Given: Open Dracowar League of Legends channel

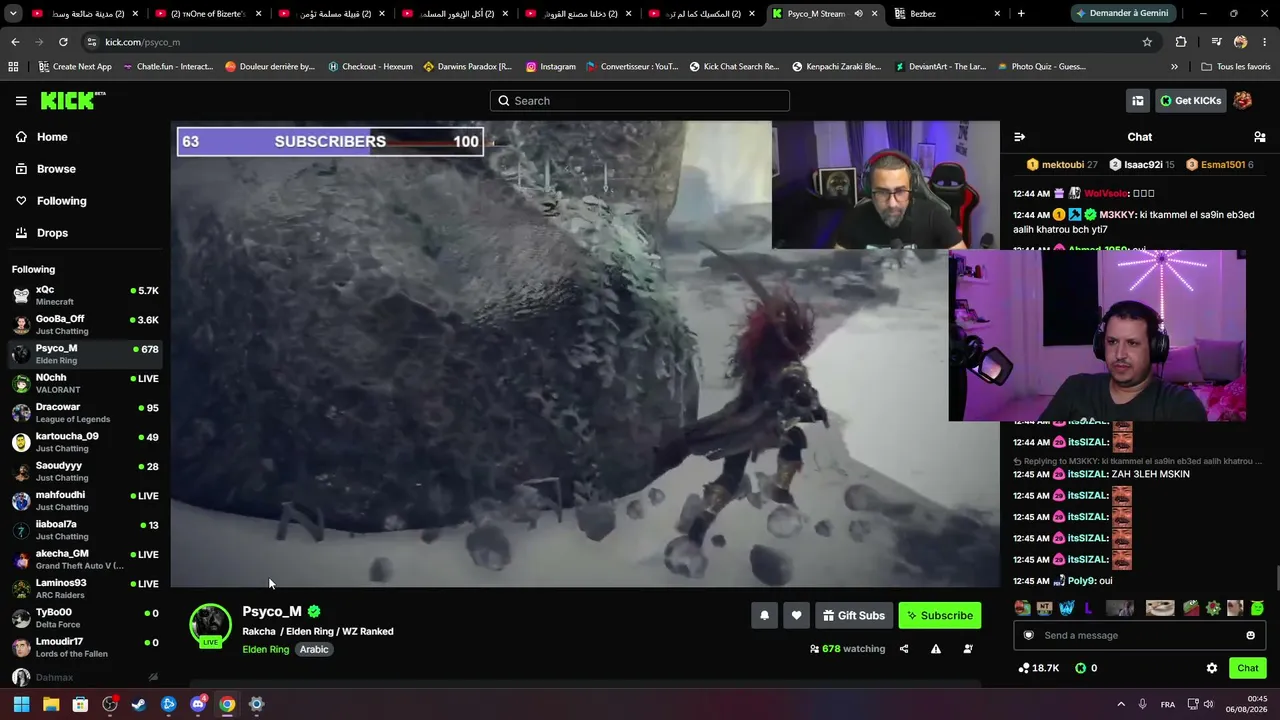Looking at the screenshot, I should 85,412.
